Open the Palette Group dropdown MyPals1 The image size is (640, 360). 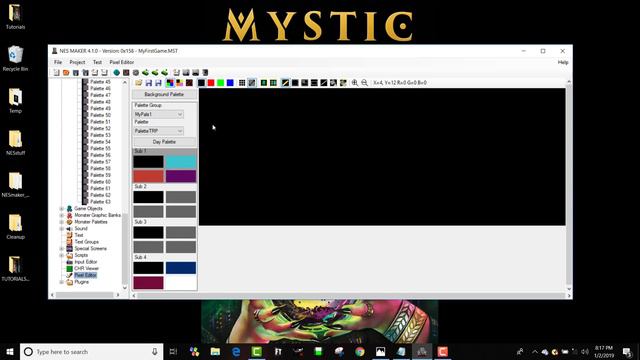click(159, 114)
